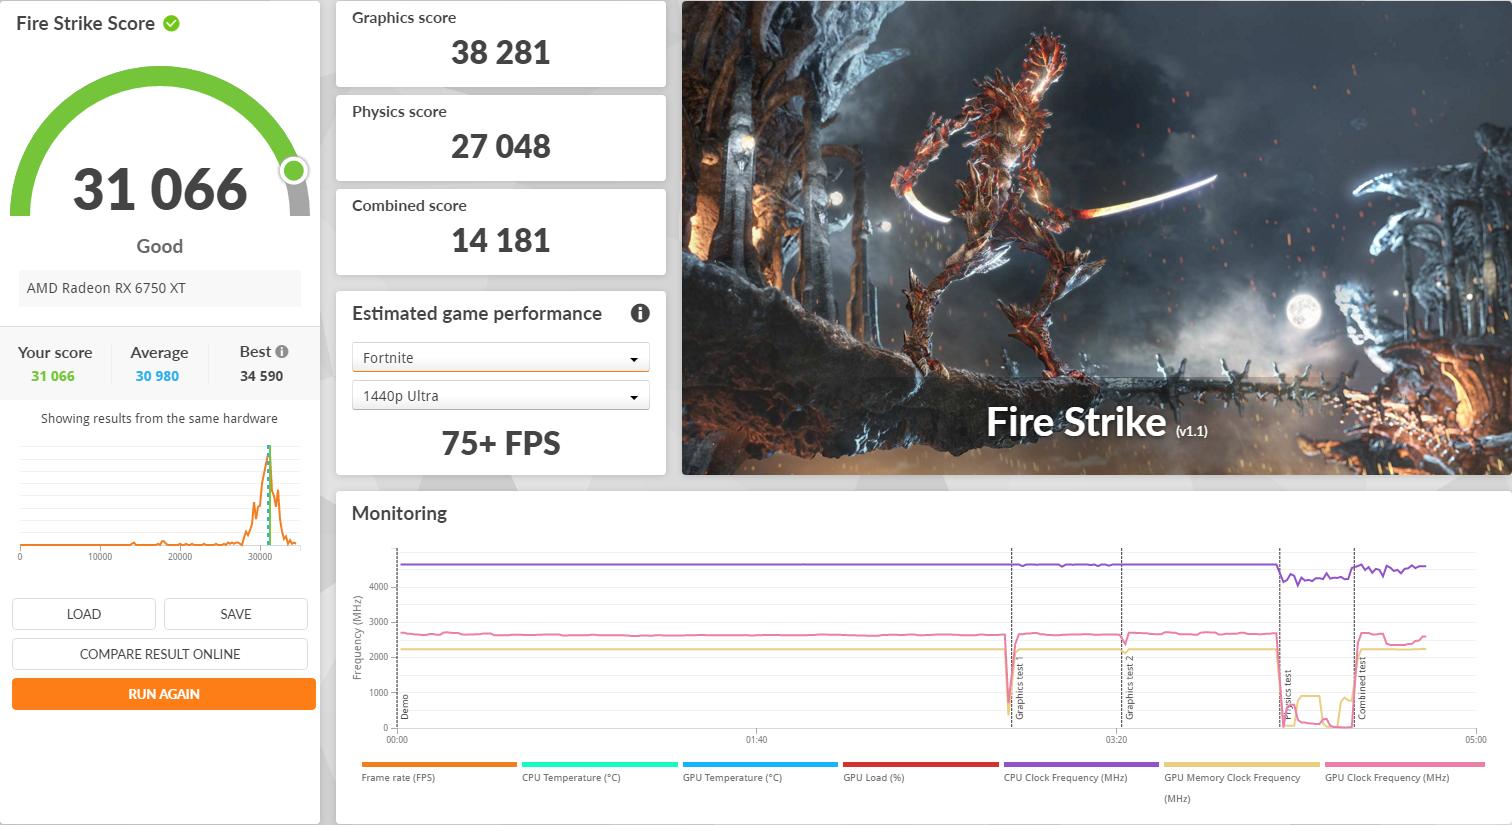Select the Best score 34 590
Image resolution: width=1512 pixels, height=825 pixels.
[260, 375]
